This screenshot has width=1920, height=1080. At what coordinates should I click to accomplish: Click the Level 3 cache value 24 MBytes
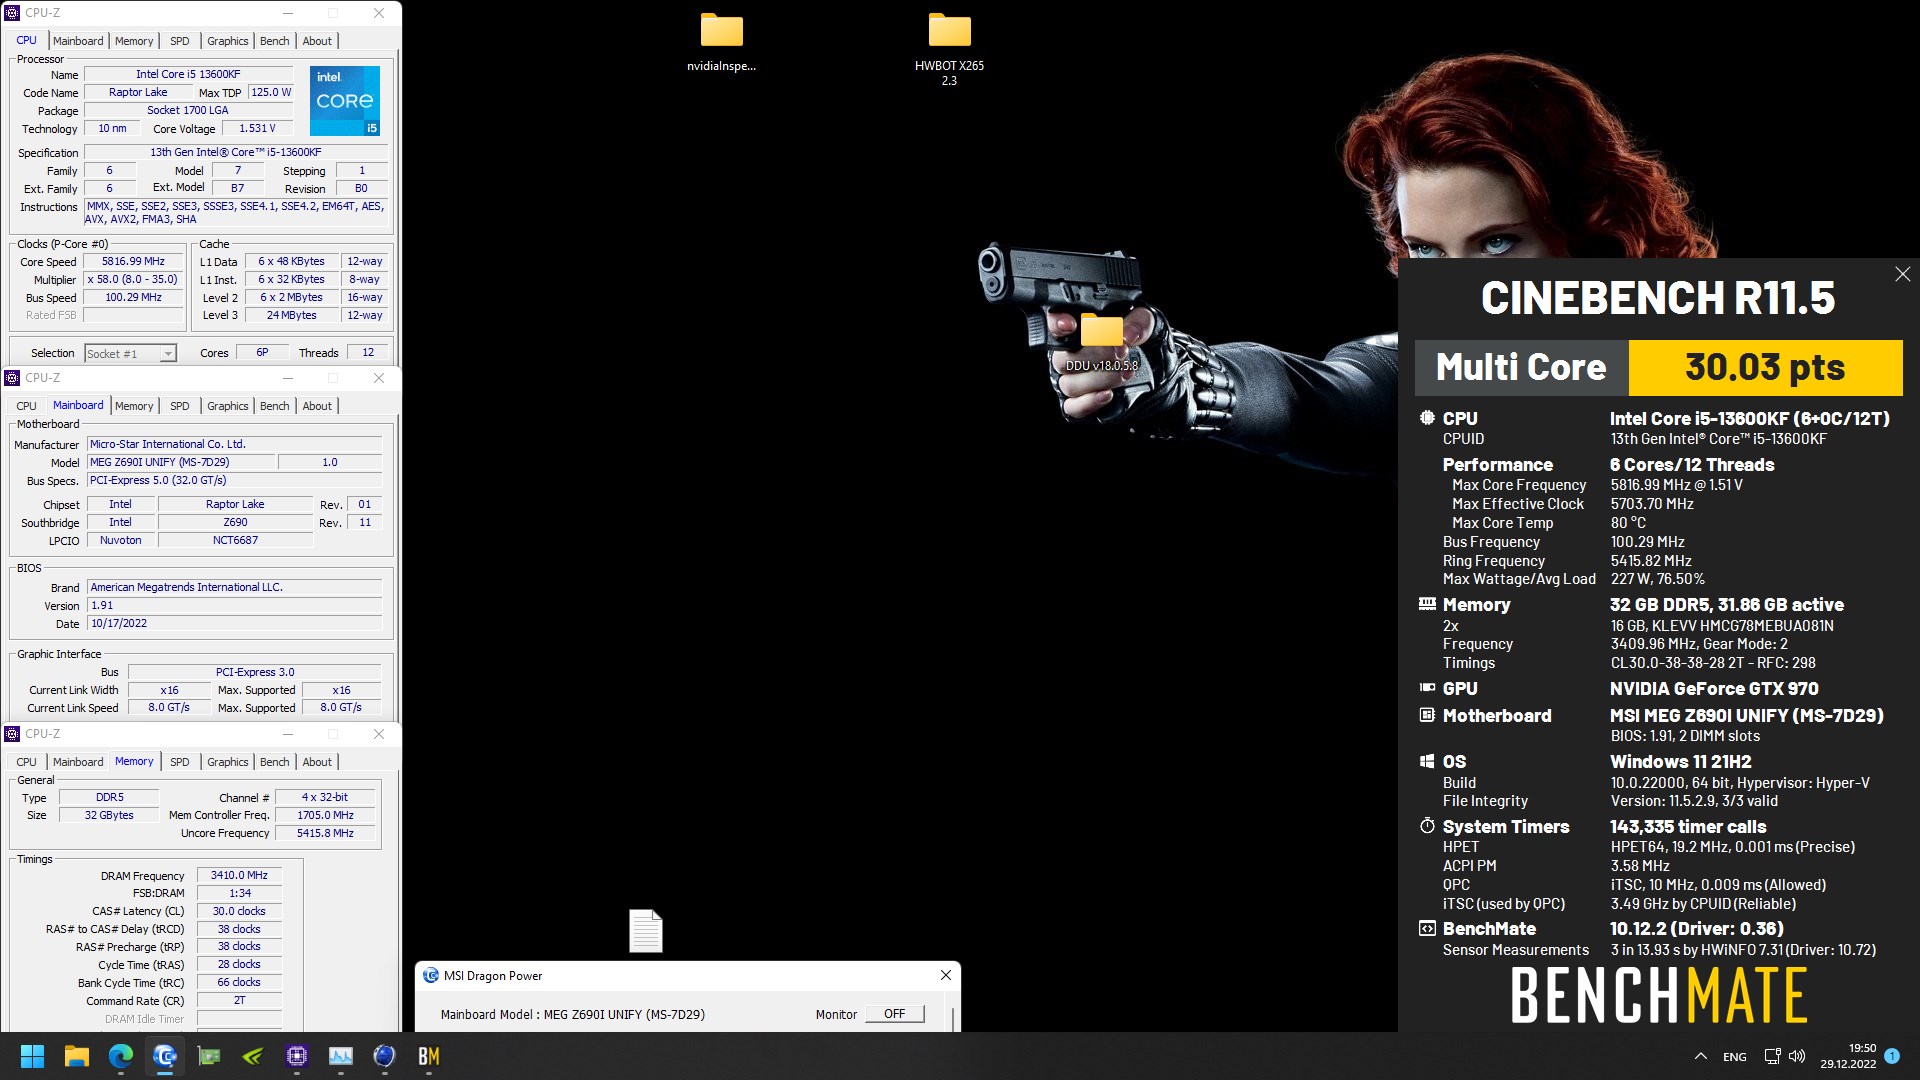[291, 315]
